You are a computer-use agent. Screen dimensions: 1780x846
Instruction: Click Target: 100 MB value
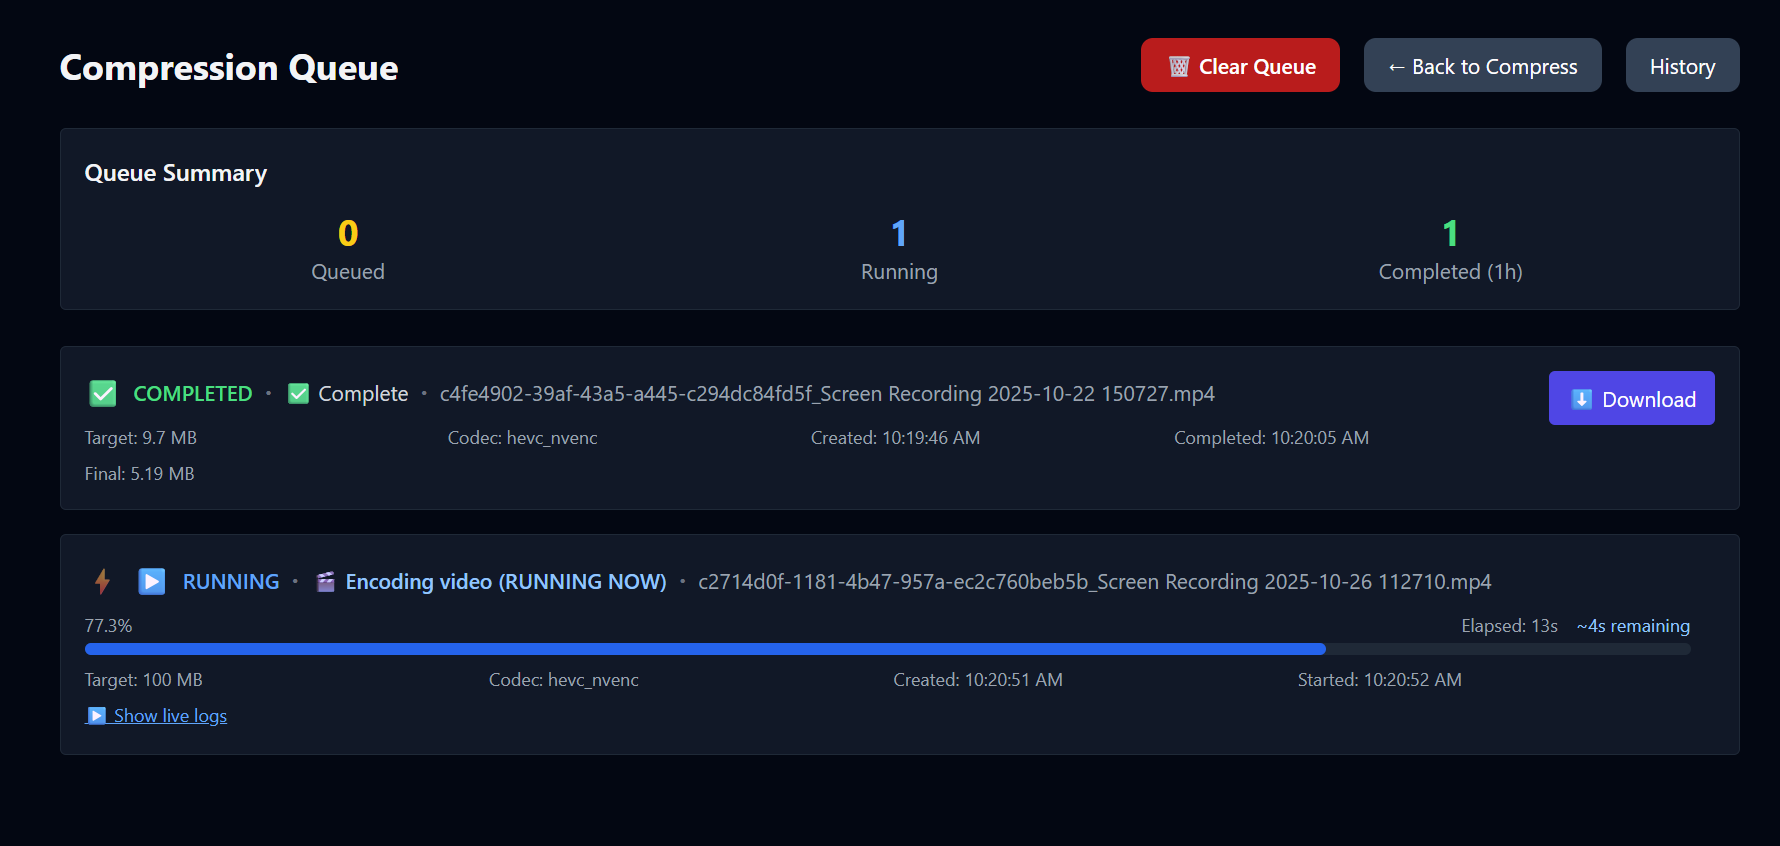144,680
